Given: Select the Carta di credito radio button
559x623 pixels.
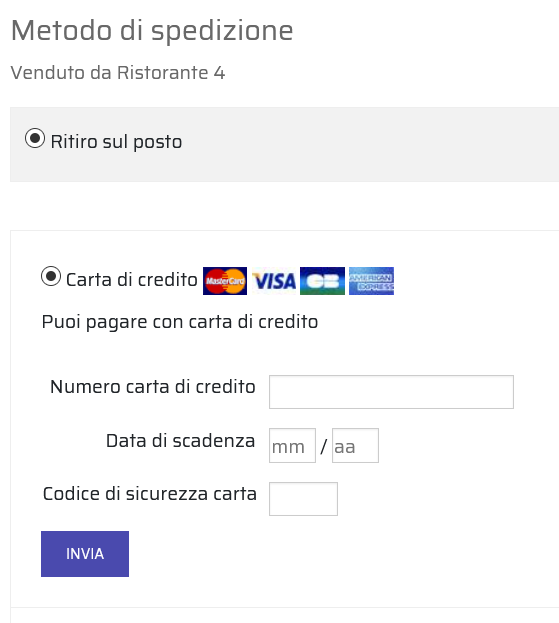Looking at the screenshot, I should (x=51, y=276).
